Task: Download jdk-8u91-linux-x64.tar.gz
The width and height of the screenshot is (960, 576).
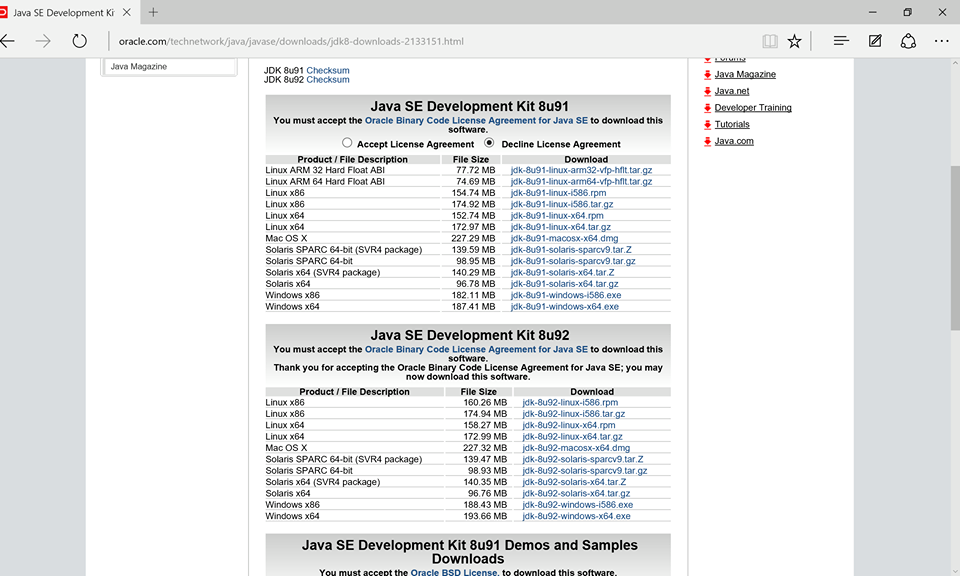Action: click(x=560, y=227)
